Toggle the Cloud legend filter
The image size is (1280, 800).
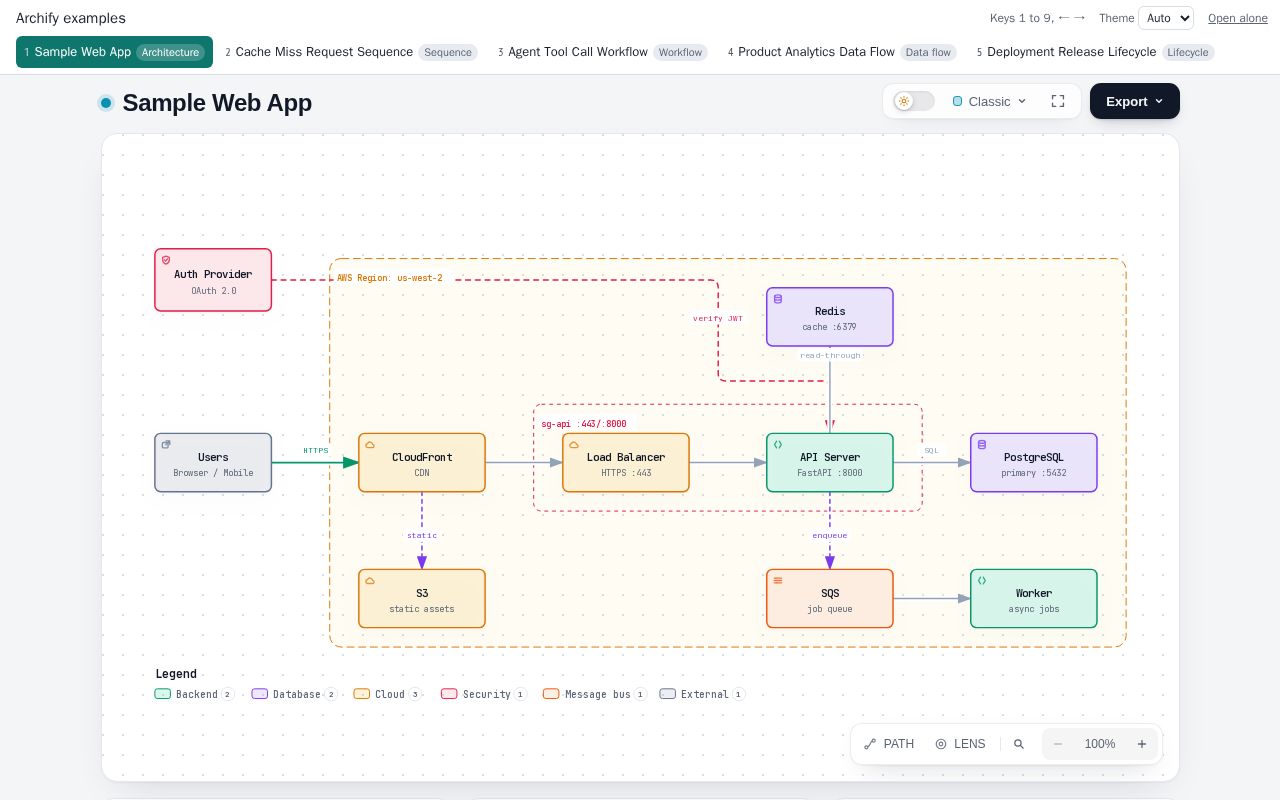[x=388, y=694]
